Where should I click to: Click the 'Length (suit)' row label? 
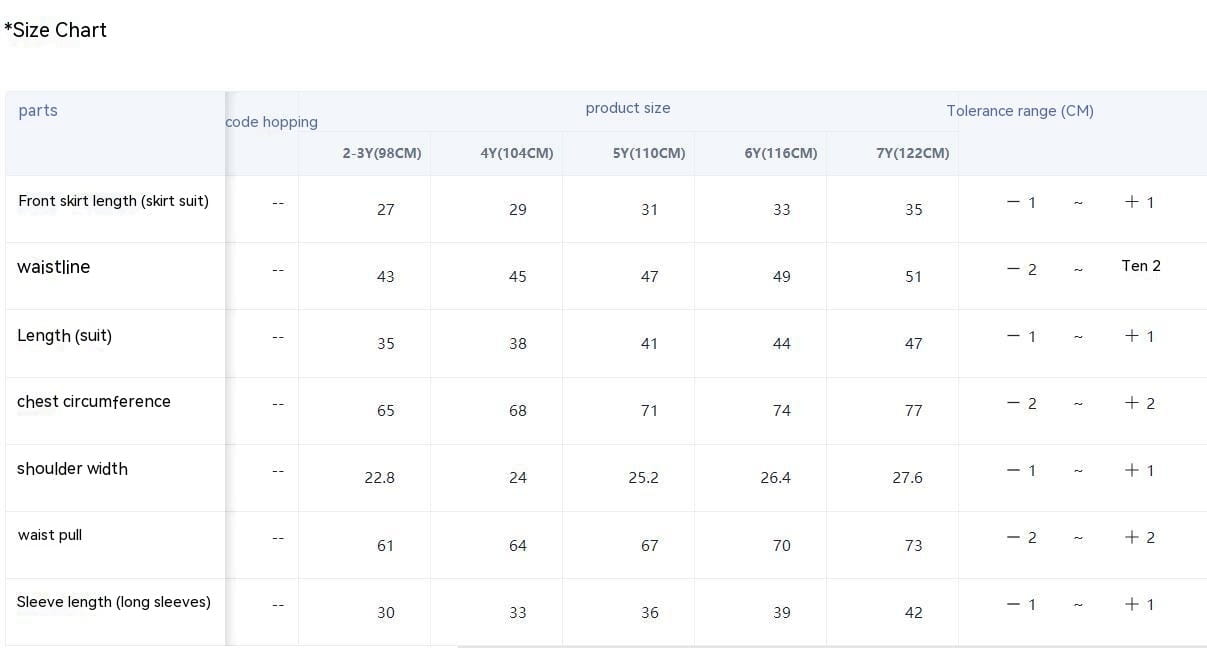click(64, 336)
